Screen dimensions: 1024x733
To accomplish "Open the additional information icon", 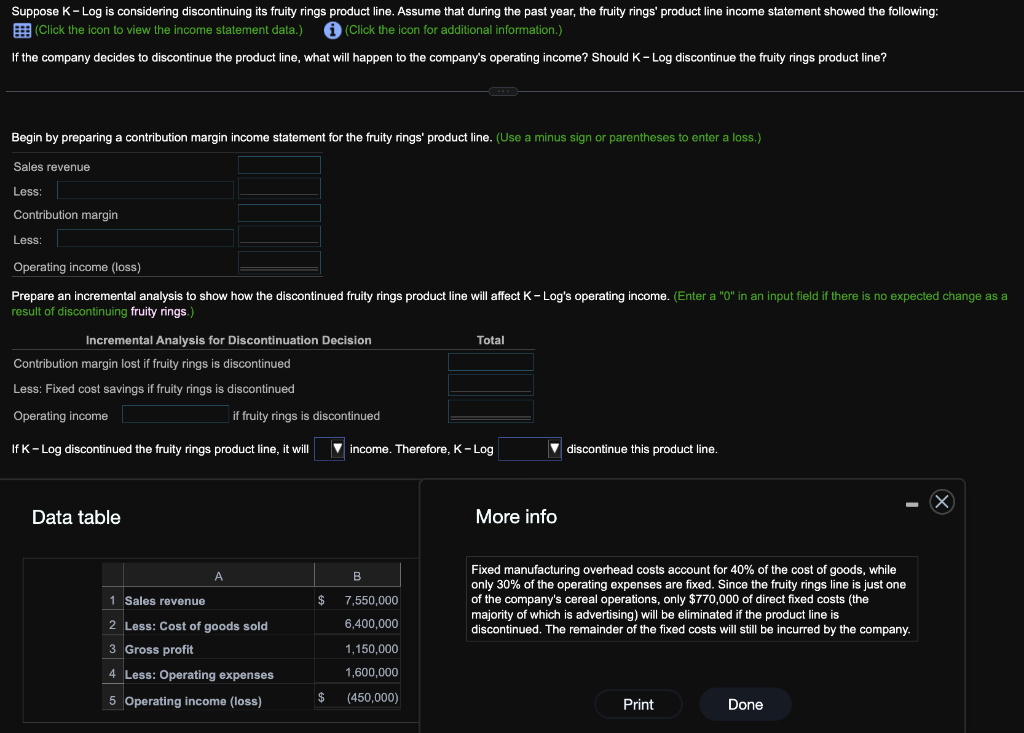I will click(x=332, y=31).
